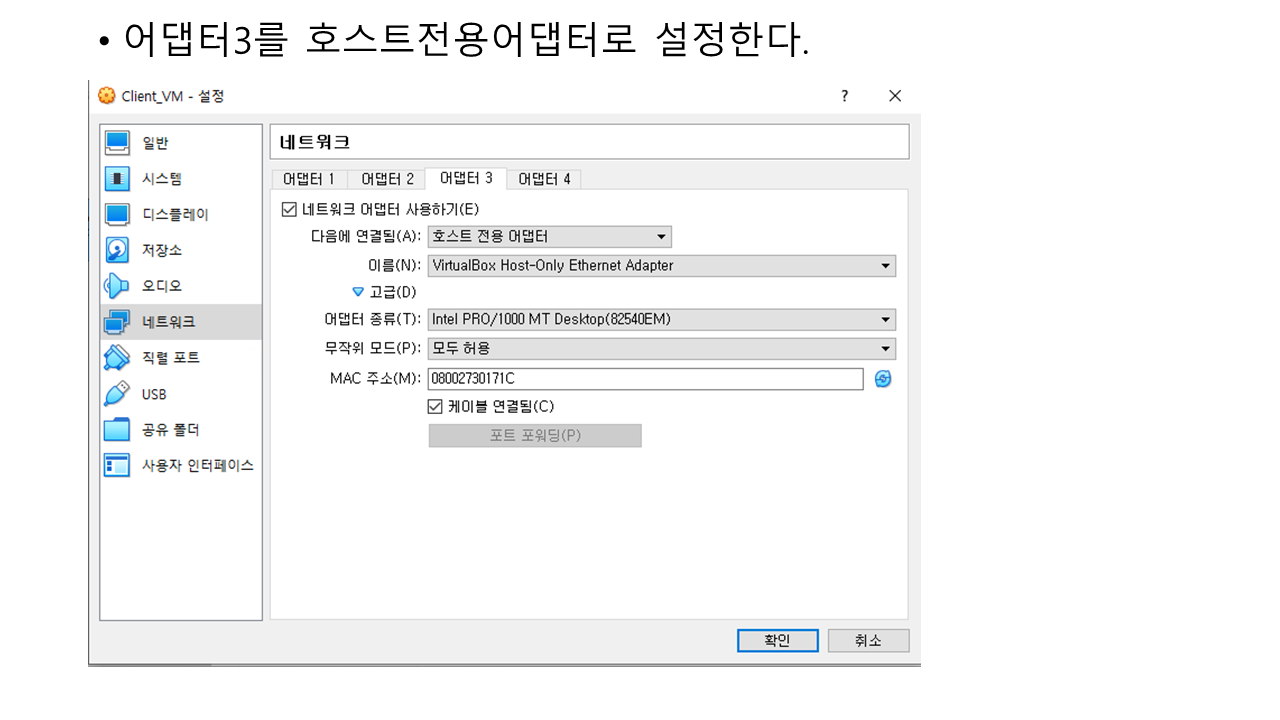The width and height of the screenshot is (1280, 720).
Task: Click the MAC address regenerate refresh icon
Action: [883, 379]
